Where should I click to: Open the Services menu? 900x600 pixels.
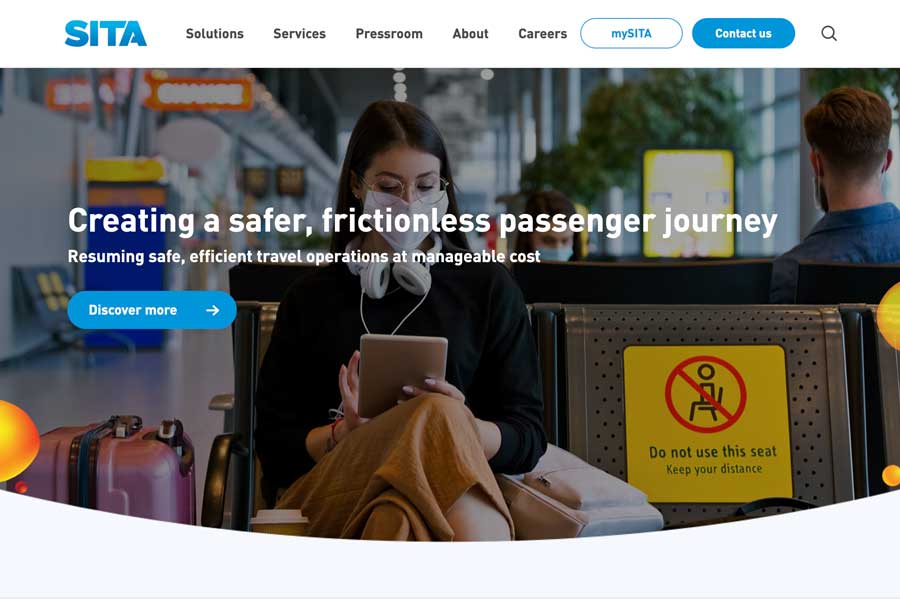(300, 33)
